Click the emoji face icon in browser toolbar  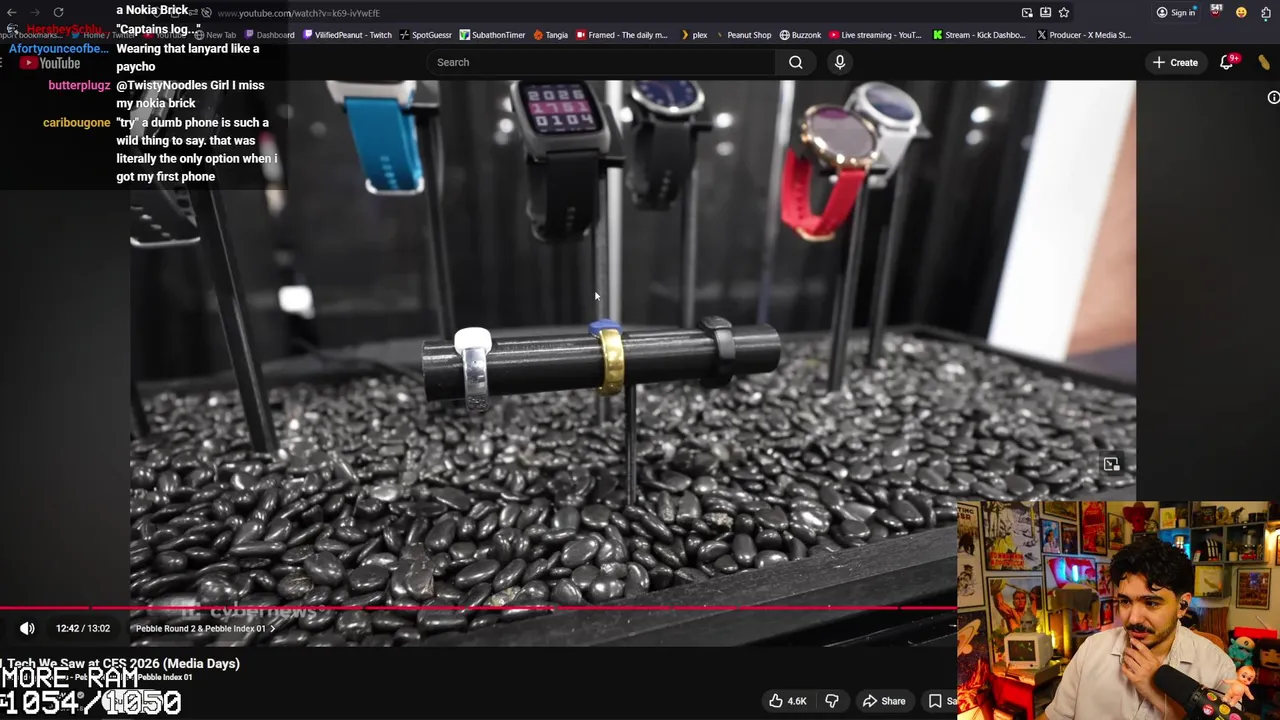coord(1241,13)
